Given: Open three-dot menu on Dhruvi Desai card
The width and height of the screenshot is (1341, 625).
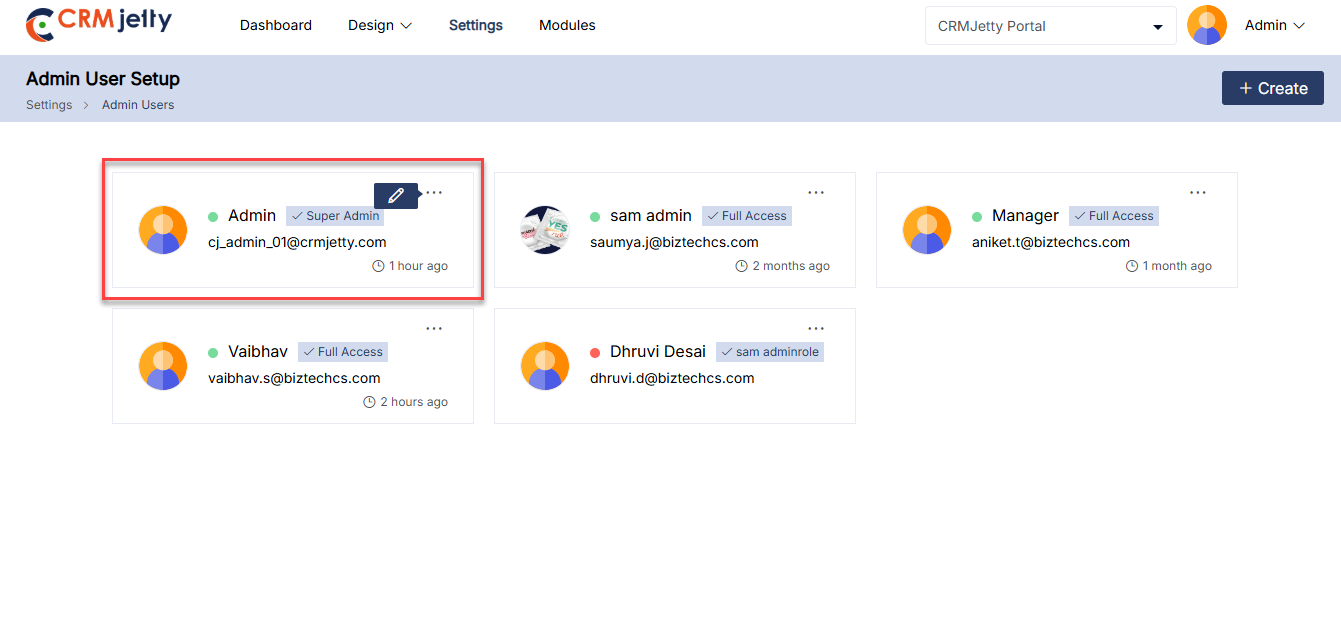Looking at the screenshot, I should point(816,328).
